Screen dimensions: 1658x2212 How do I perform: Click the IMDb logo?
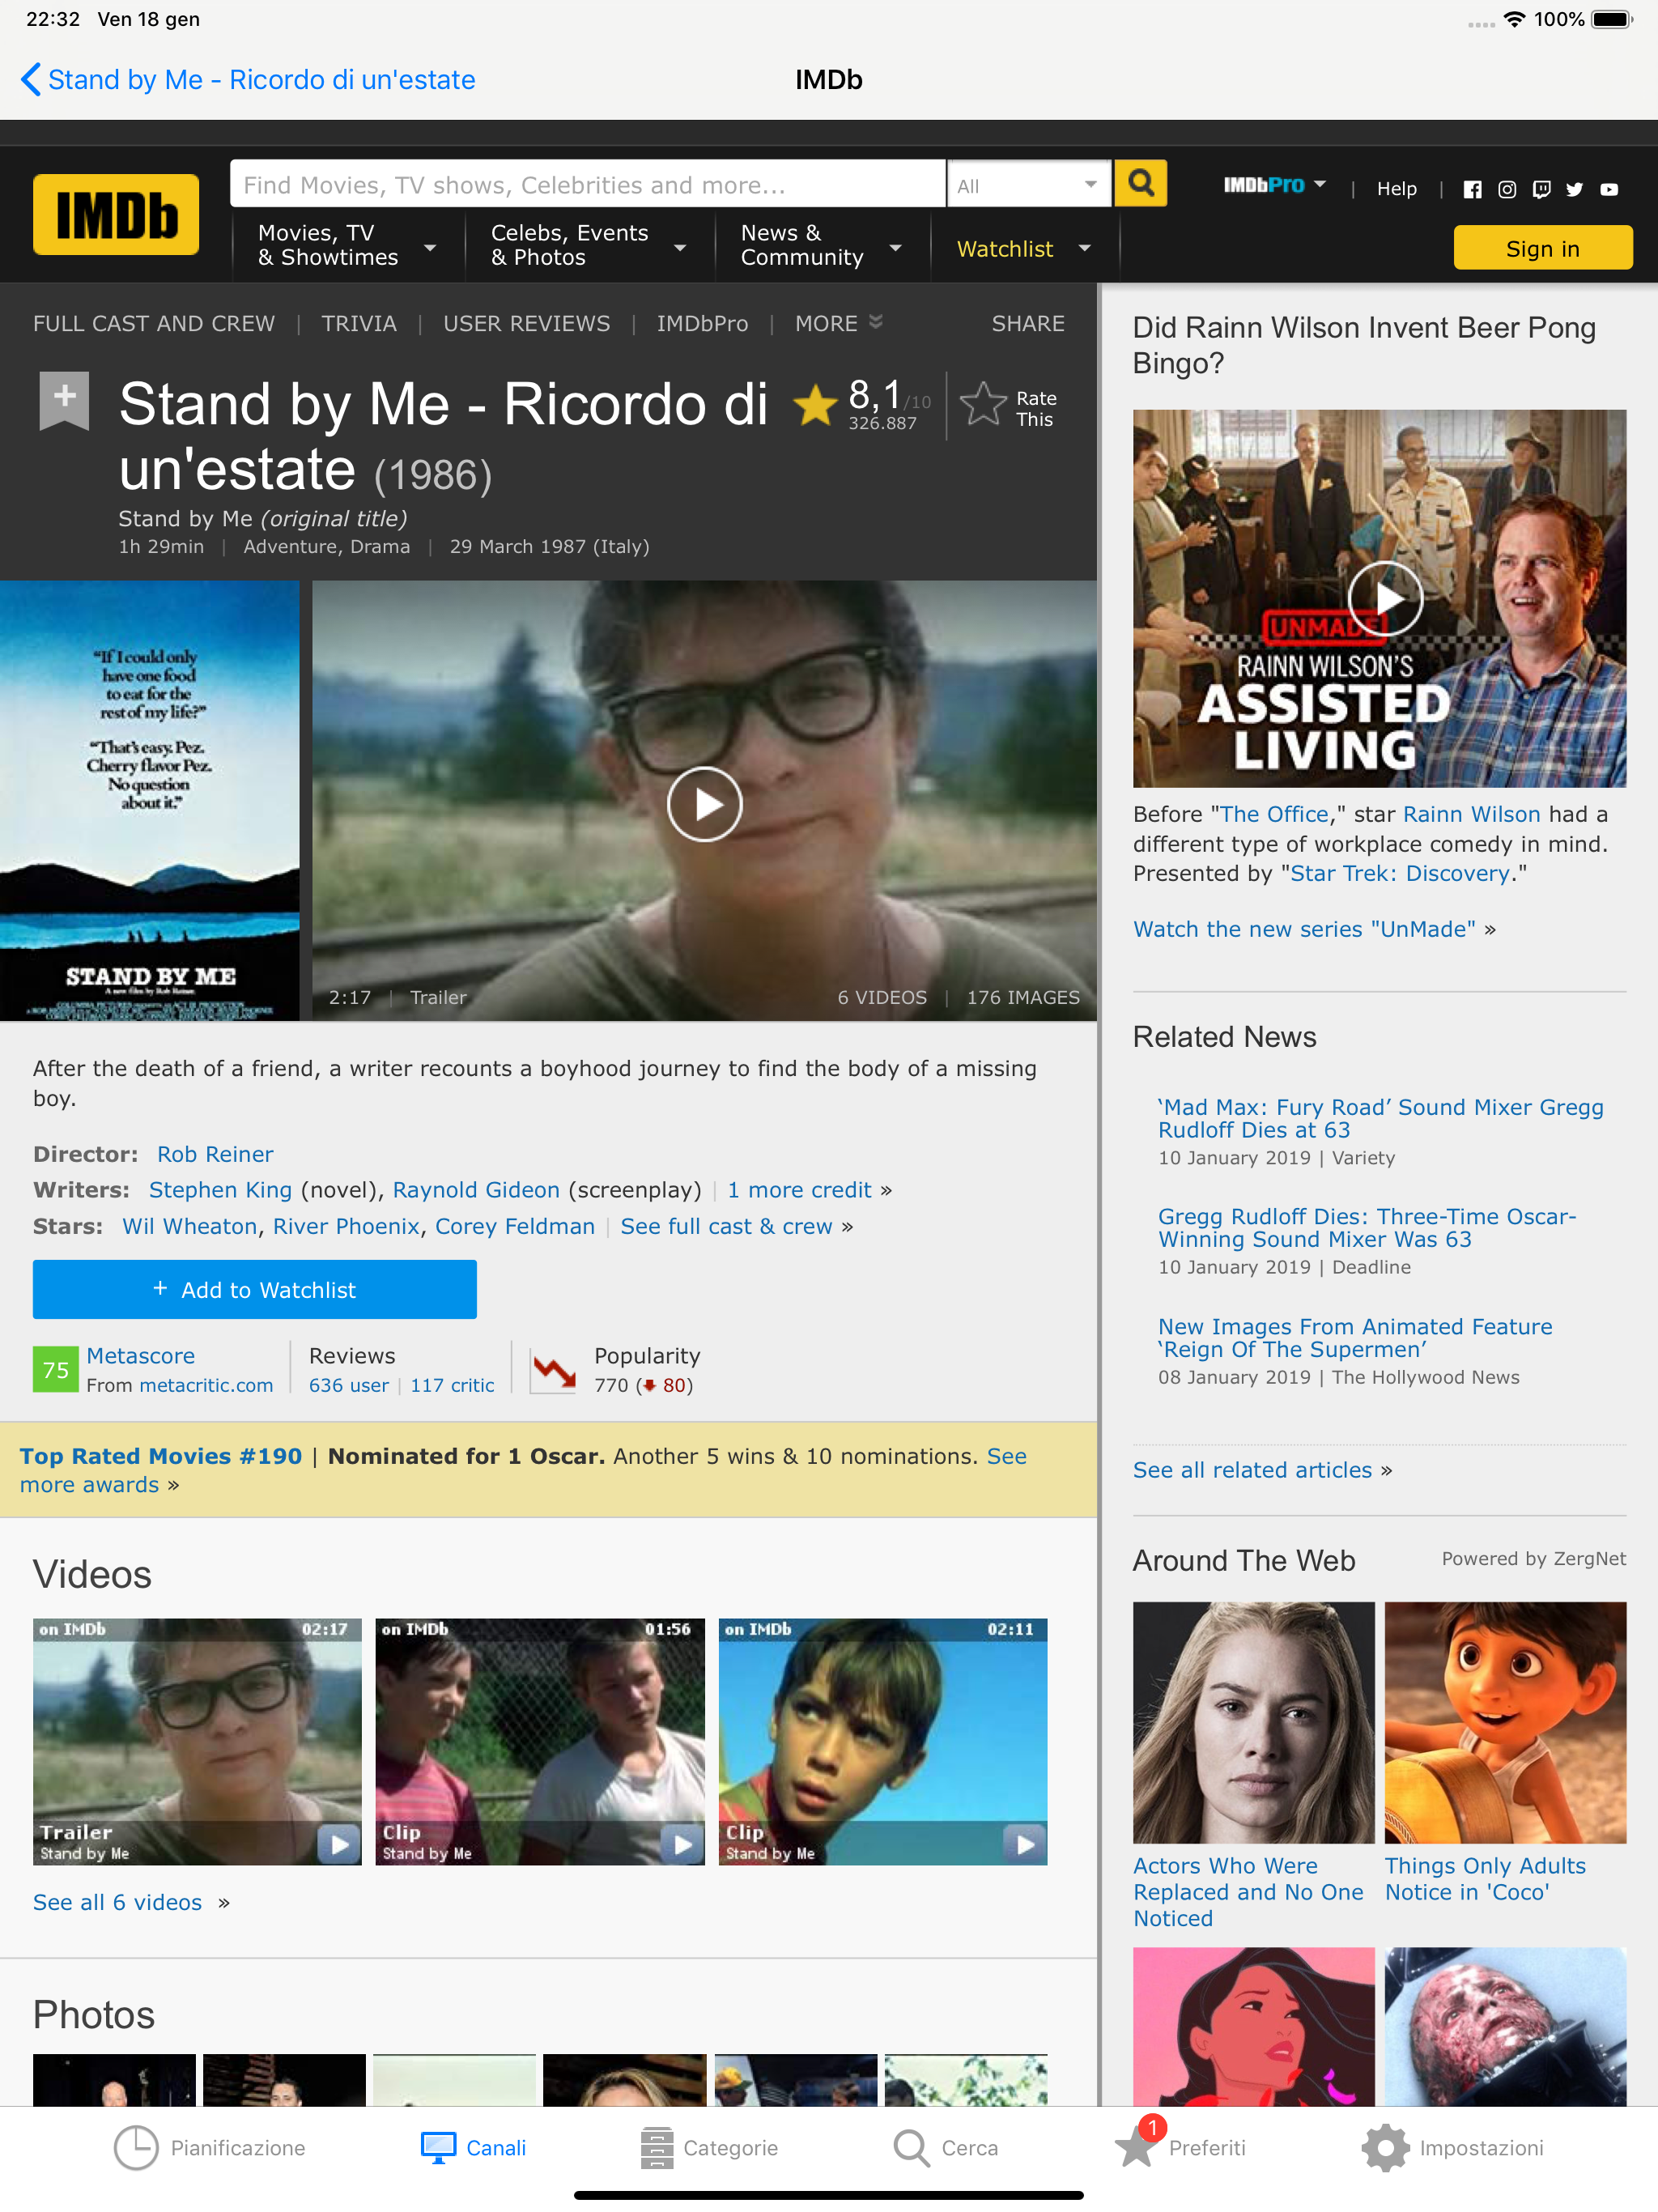(116, 215)
